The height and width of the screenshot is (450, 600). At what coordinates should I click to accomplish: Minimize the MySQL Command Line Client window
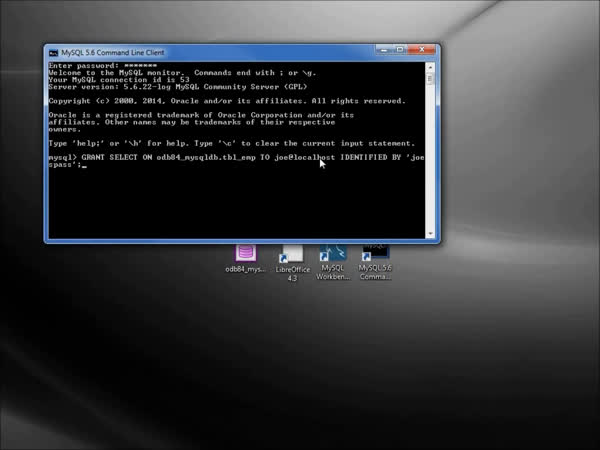point(384,50)
